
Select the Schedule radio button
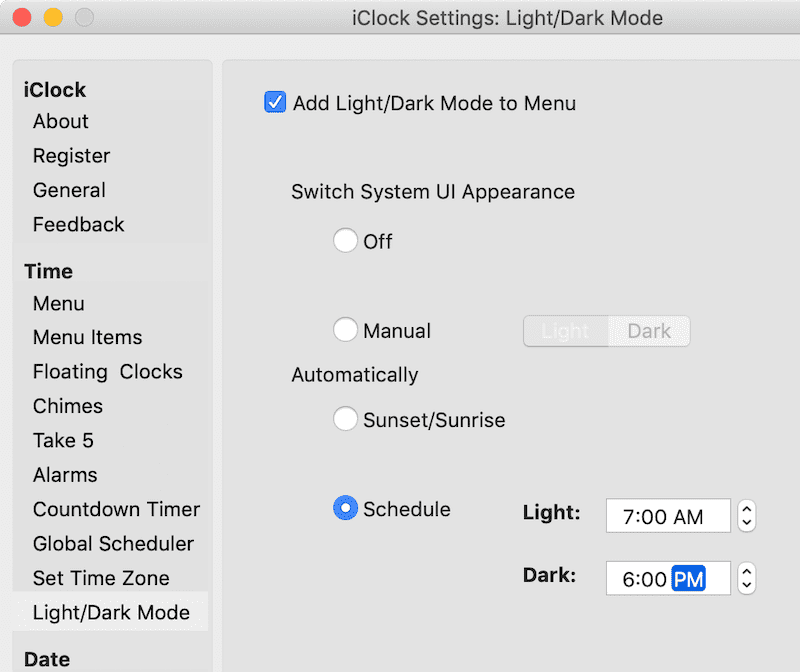pos(345,508)
